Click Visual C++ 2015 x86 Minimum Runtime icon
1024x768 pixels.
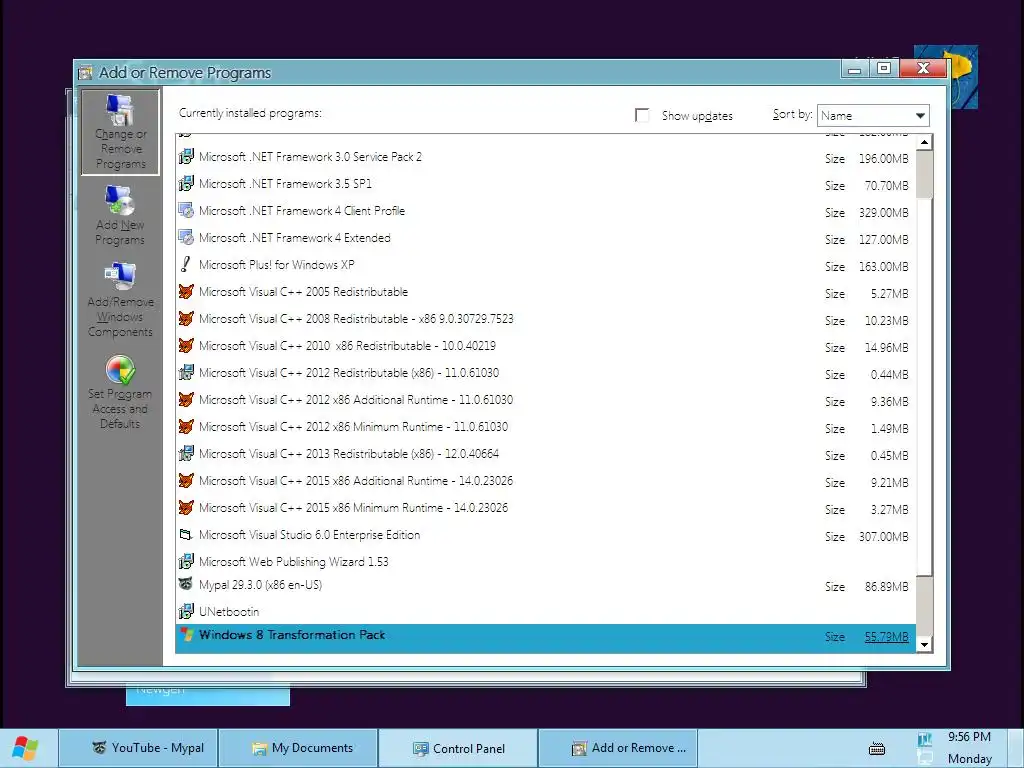click(x=186, y=507)
